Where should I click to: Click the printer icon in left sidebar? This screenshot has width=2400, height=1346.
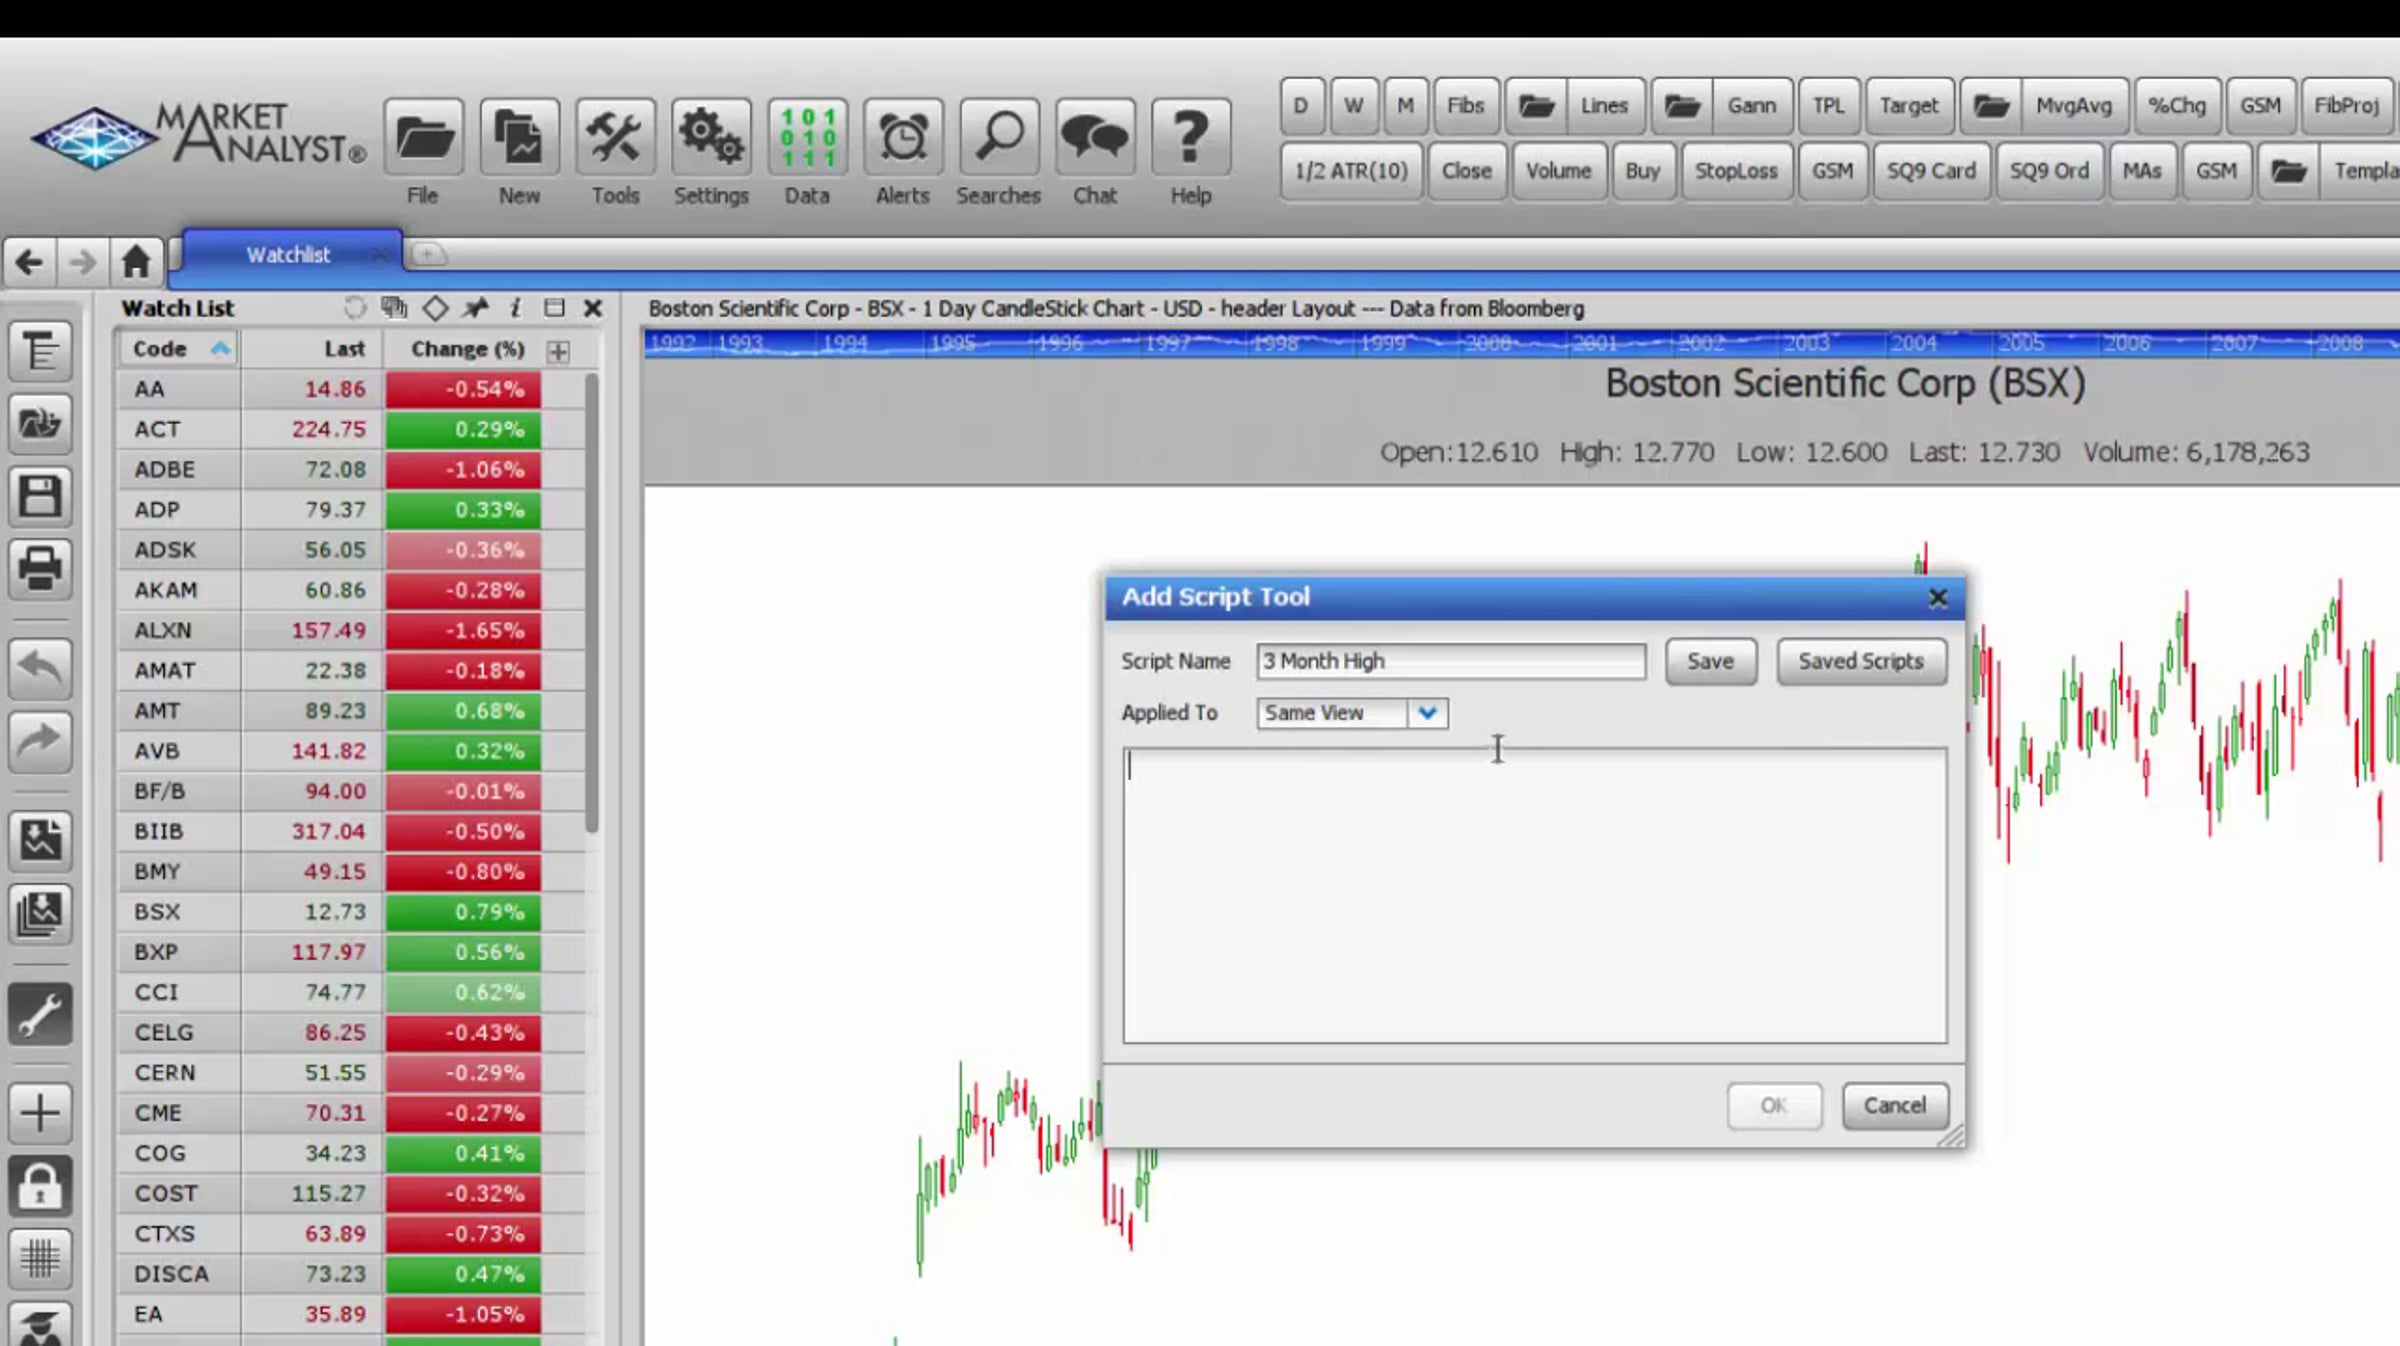point(40,568)
